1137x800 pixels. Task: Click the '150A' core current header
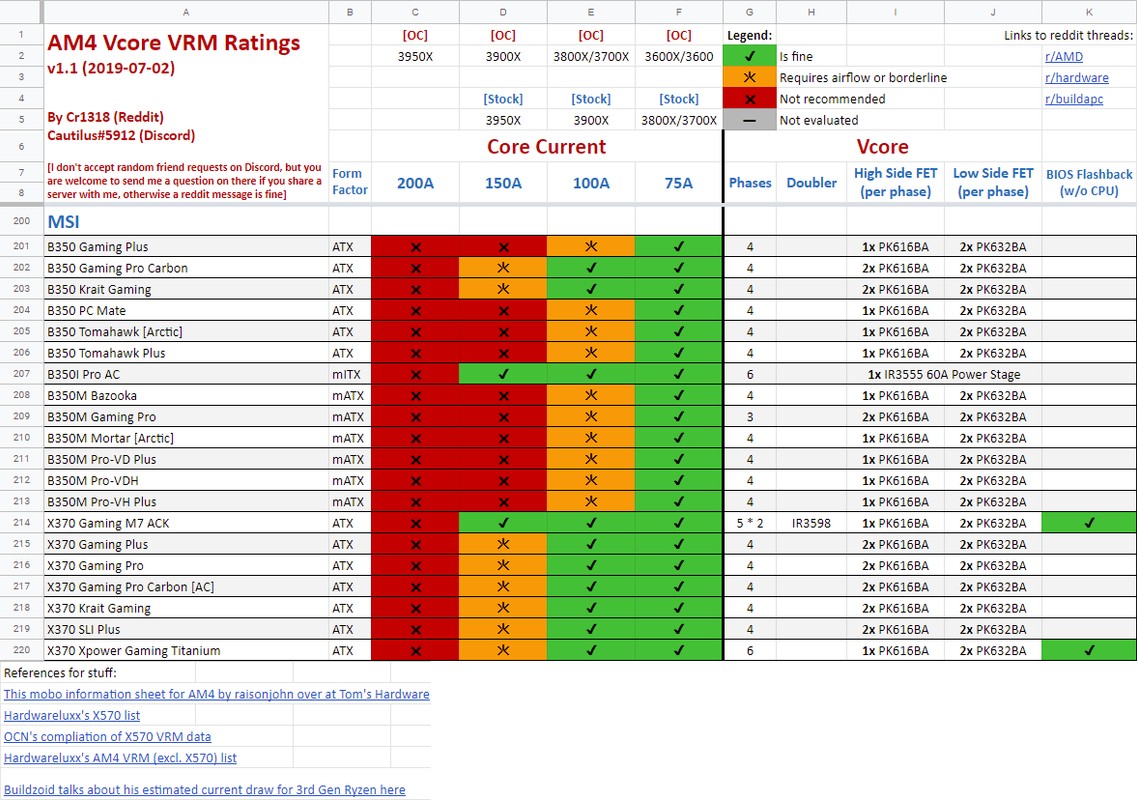point(503,183)
